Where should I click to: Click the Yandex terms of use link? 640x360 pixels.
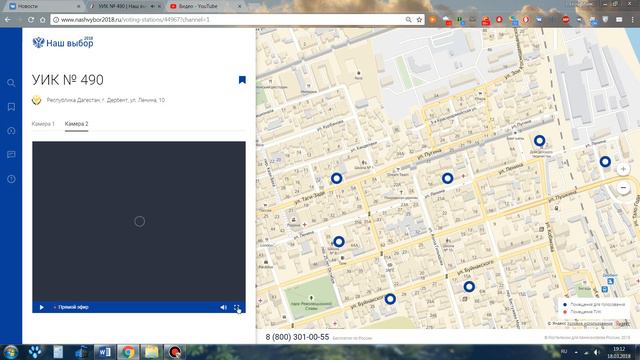point(590,324)
